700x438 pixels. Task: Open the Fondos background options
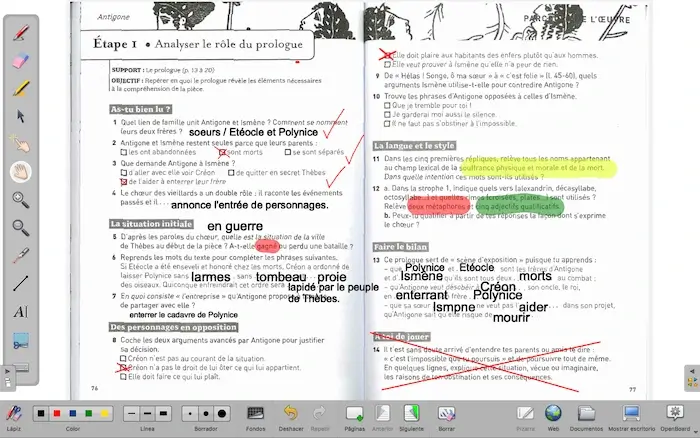click(x=256, y=412)
